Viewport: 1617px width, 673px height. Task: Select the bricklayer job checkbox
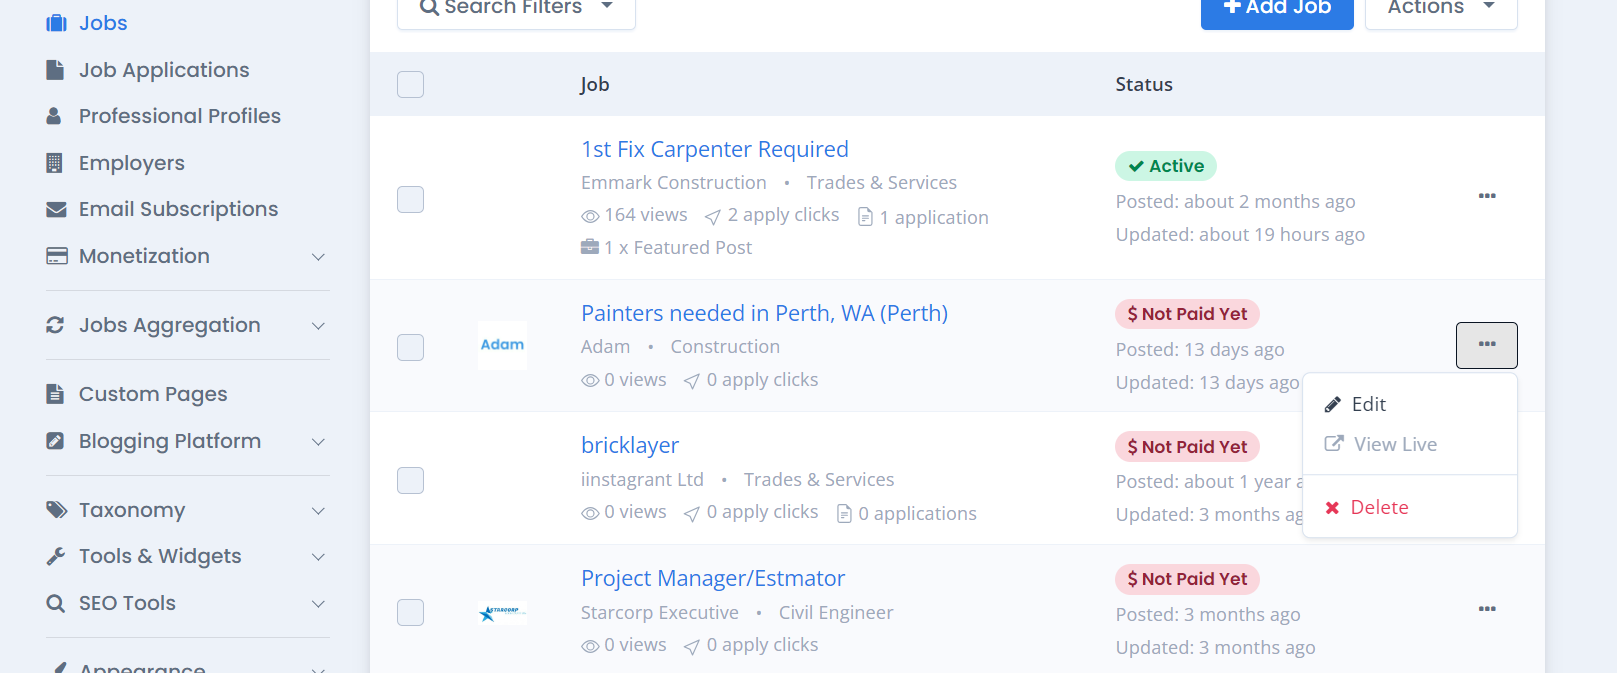[410, 480]
